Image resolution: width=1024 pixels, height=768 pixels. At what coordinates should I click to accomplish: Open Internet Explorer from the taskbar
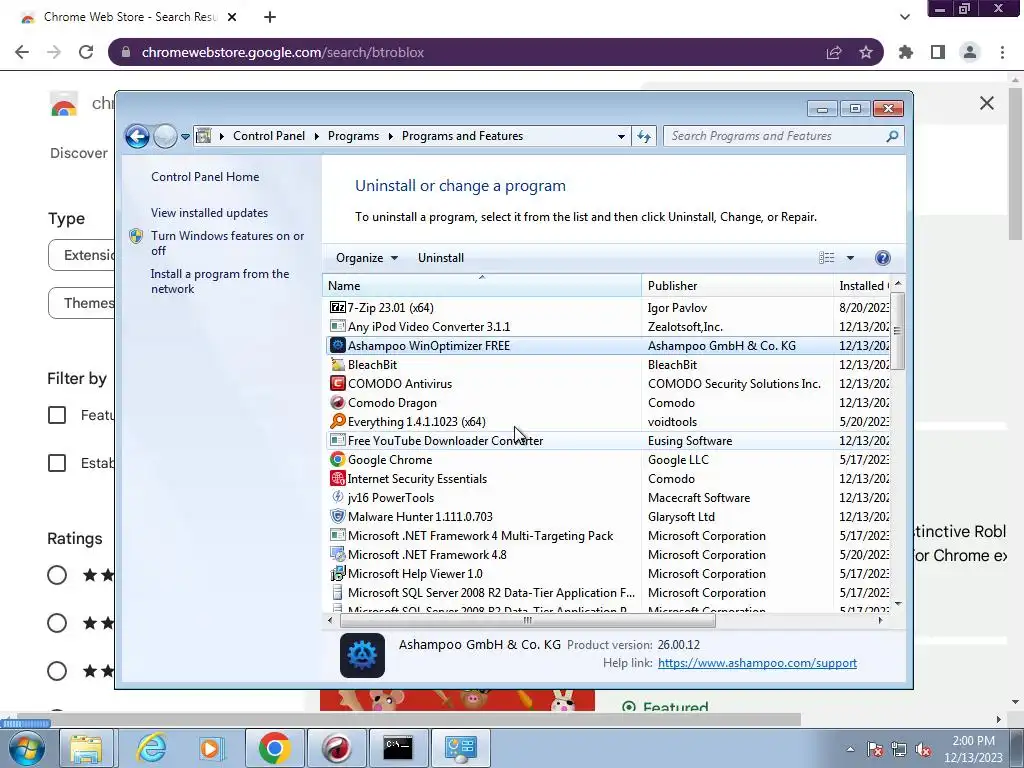pyautogui.click(x=151, y=748)
